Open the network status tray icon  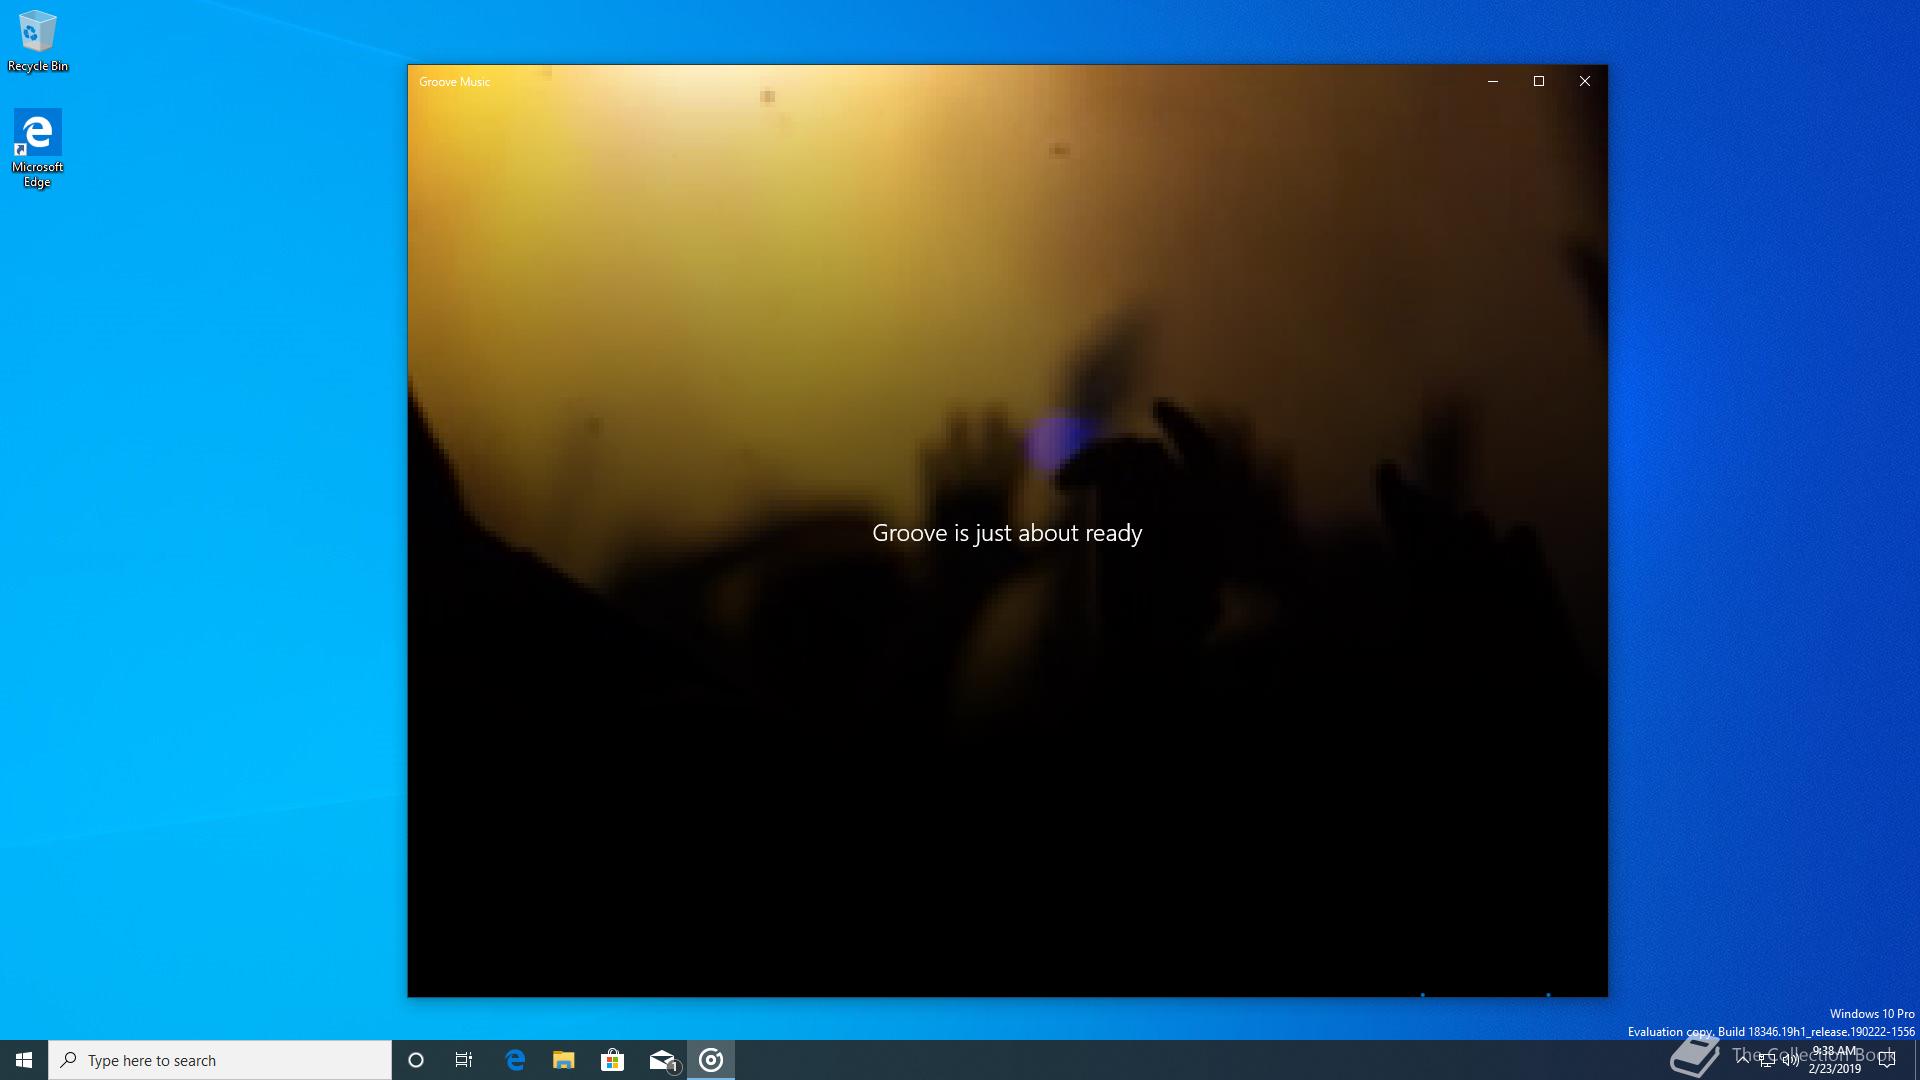(x=1767, y=1060)
